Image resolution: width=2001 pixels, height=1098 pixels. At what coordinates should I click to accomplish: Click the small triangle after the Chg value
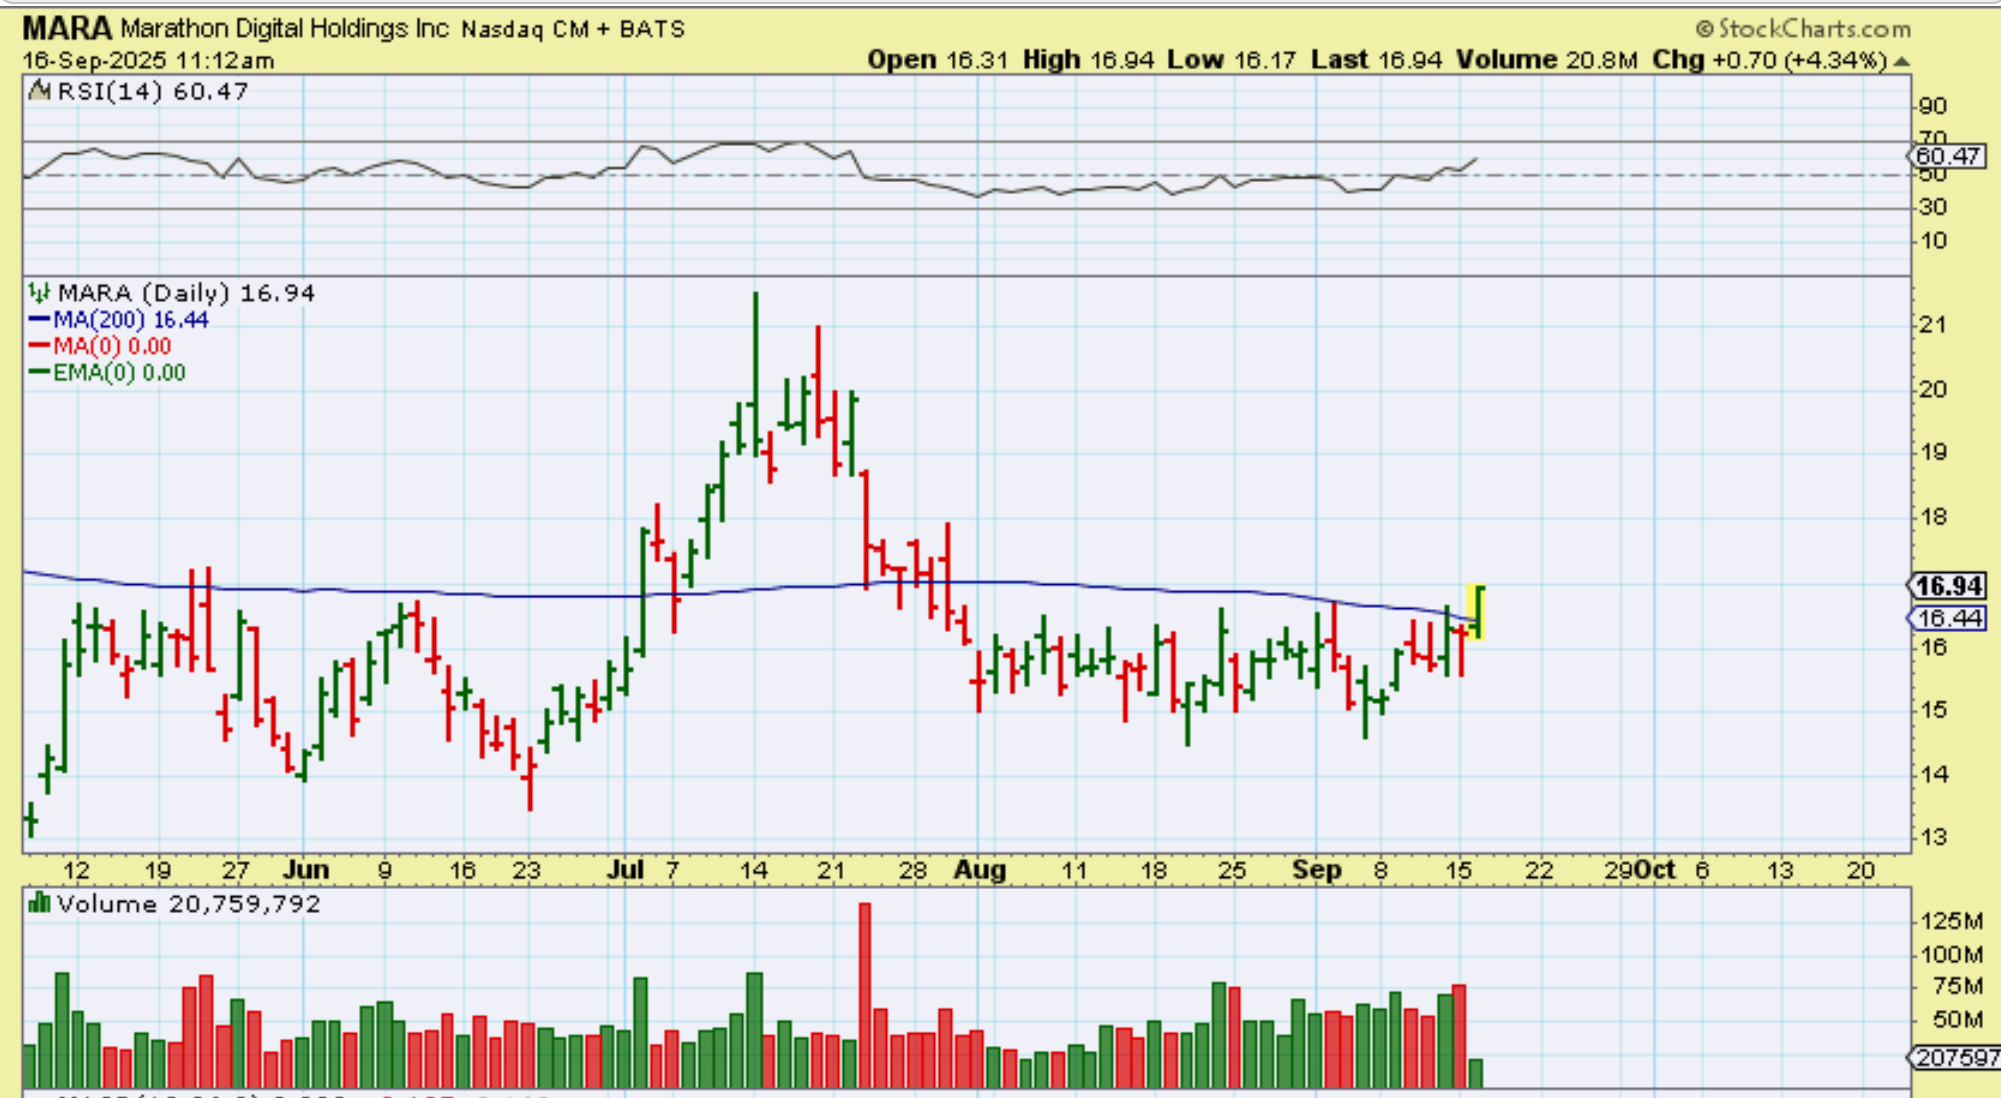[x=1901, y=61]
